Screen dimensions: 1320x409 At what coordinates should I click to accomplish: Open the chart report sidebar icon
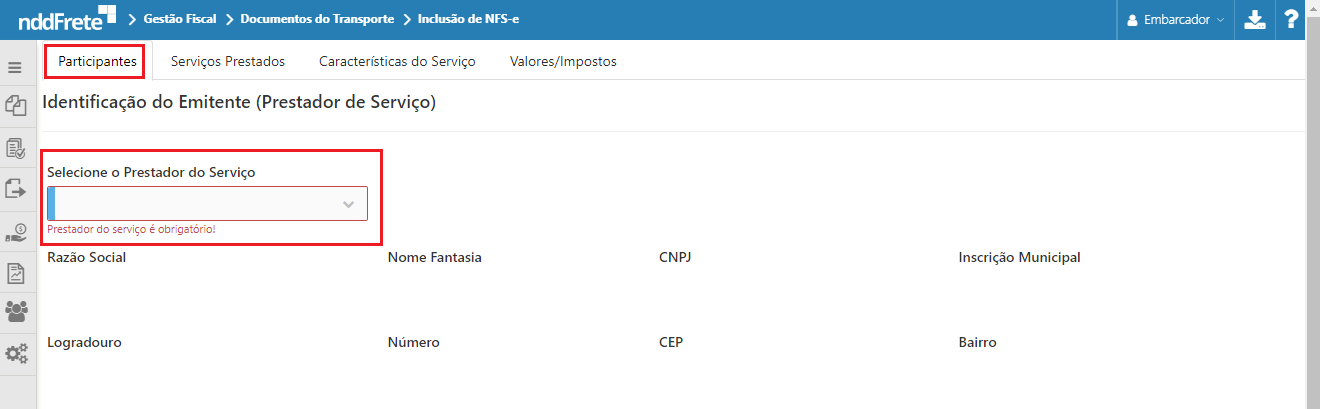point(15,272)
